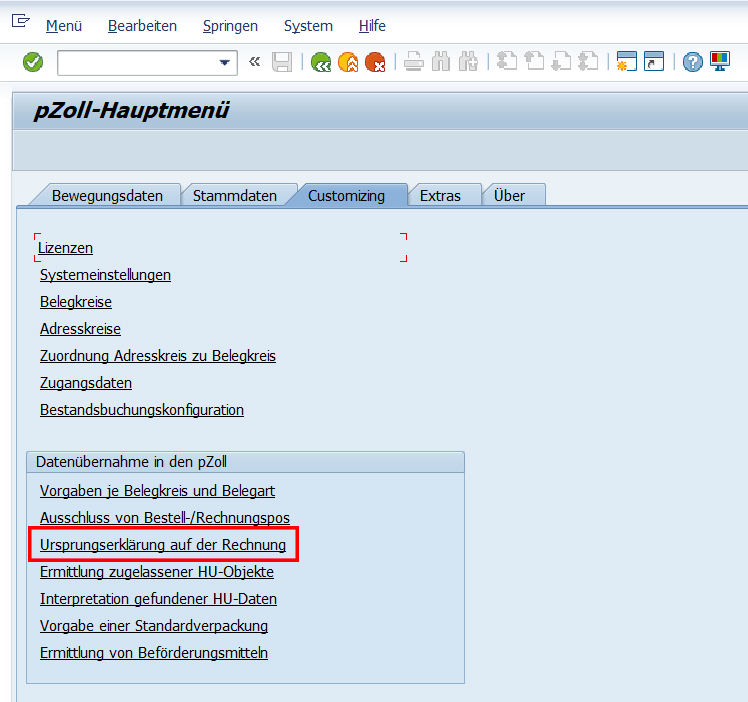Expand the command field history dropdown
Image resolution: width=748 pixels, height=702 pixels.
[x=224, y=62]
